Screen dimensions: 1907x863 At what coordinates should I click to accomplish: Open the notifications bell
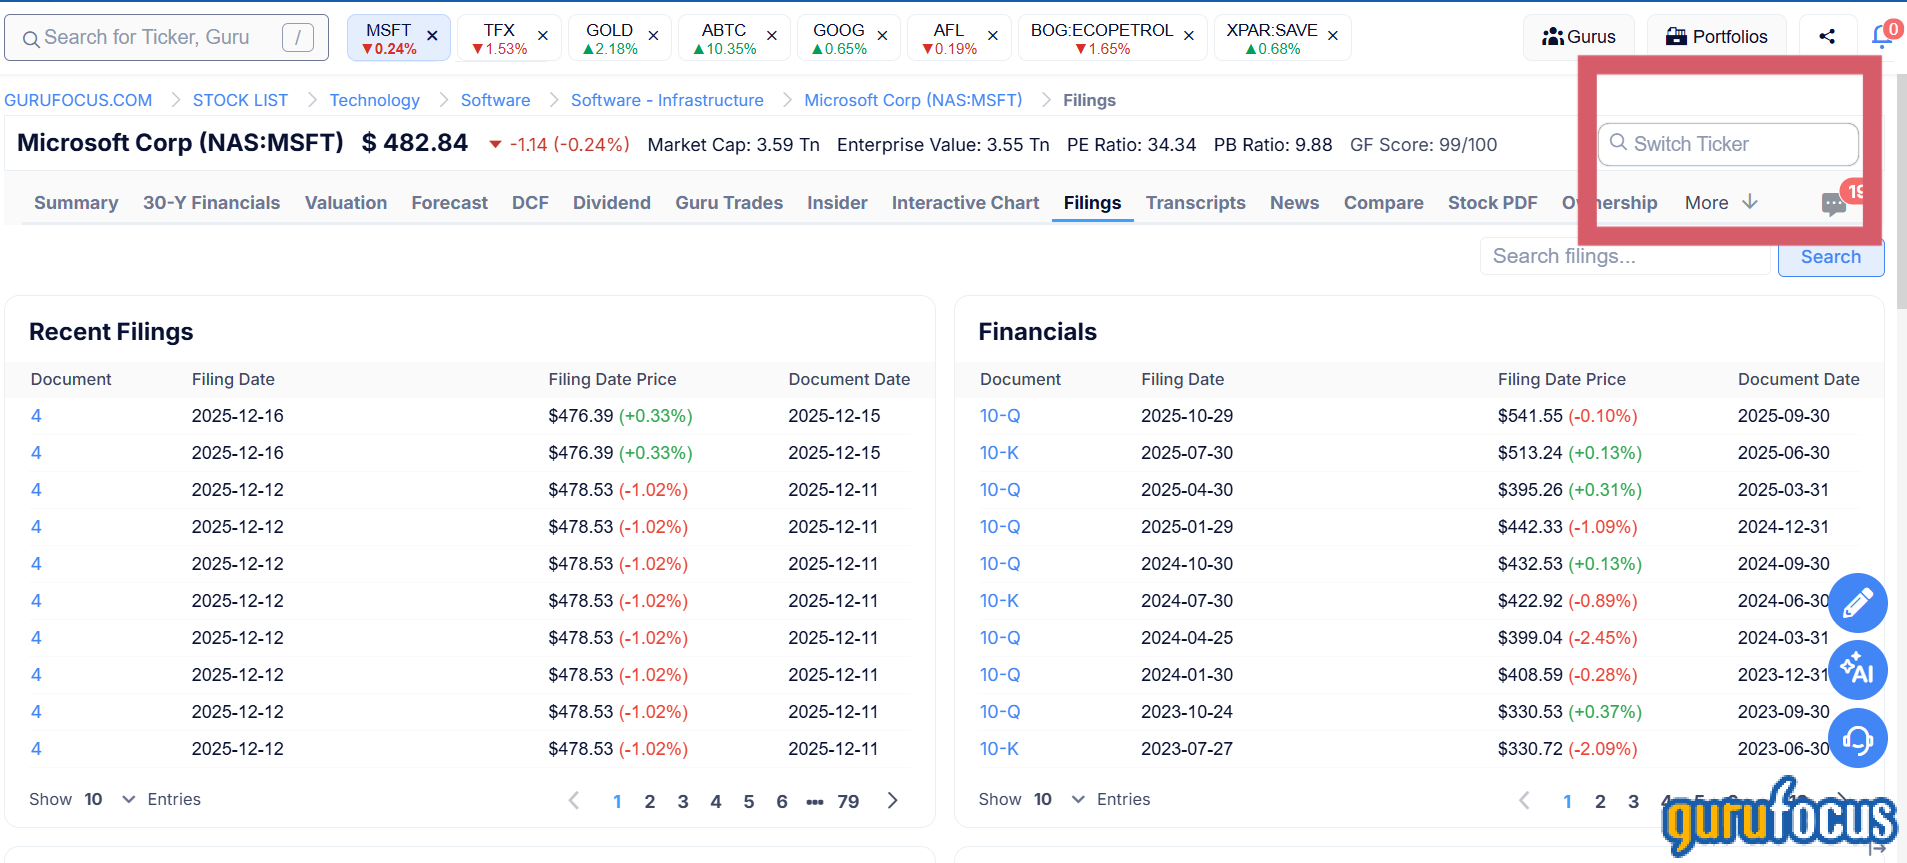coord(1883,36)
